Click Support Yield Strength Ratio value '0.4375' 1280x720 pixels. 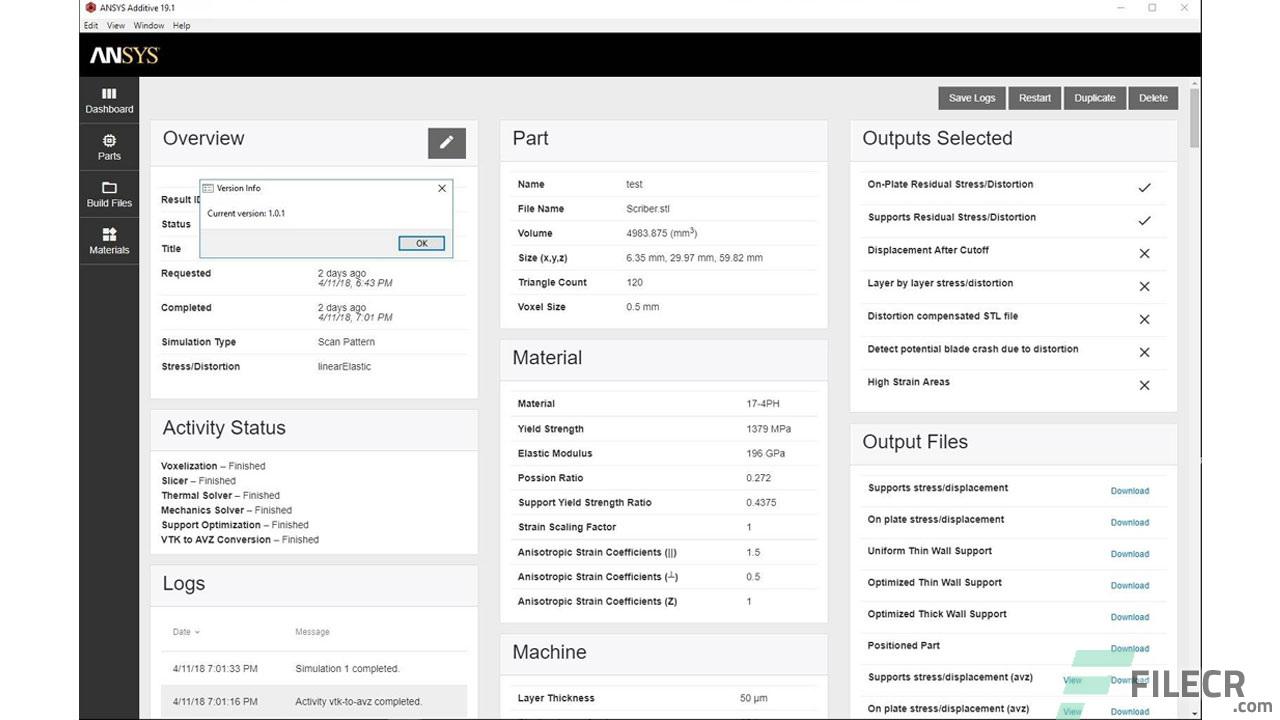click(x=761, y=502)
